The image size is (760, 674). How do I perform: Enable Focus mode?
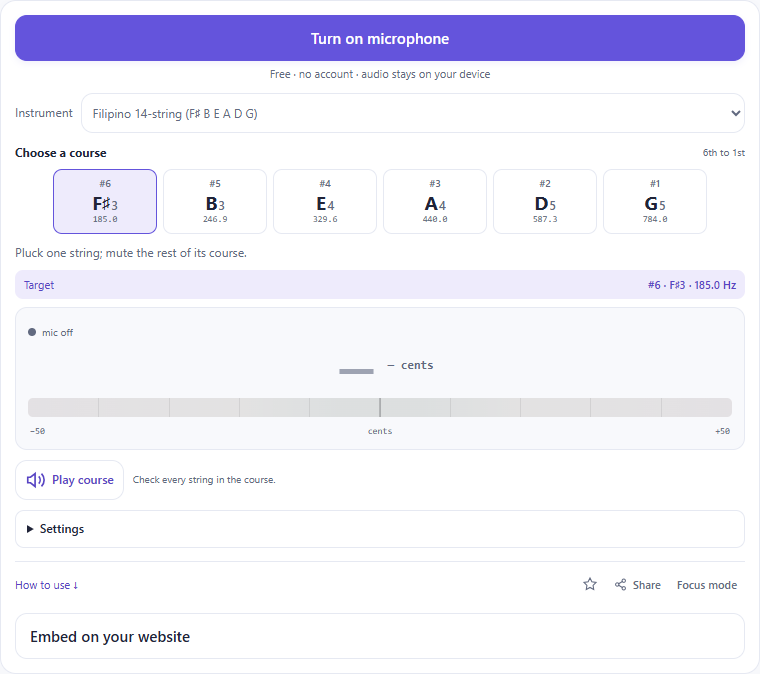coord(707,585)
